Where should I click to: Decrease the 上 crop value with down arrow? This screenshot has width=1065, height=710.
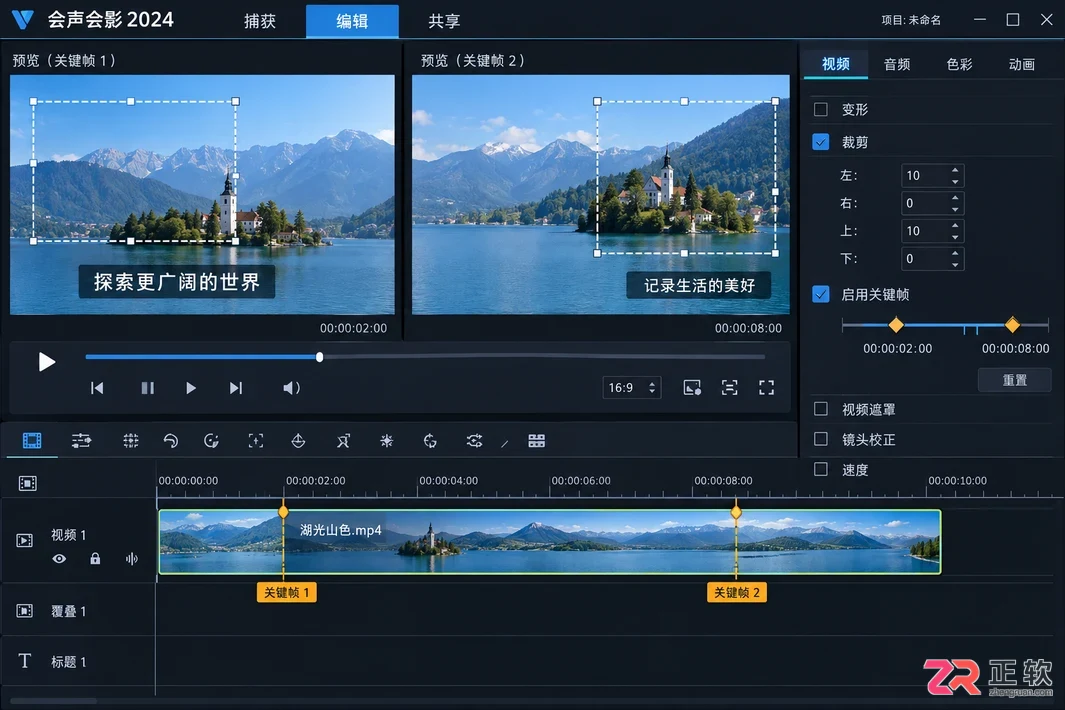[x=955, y=237]
